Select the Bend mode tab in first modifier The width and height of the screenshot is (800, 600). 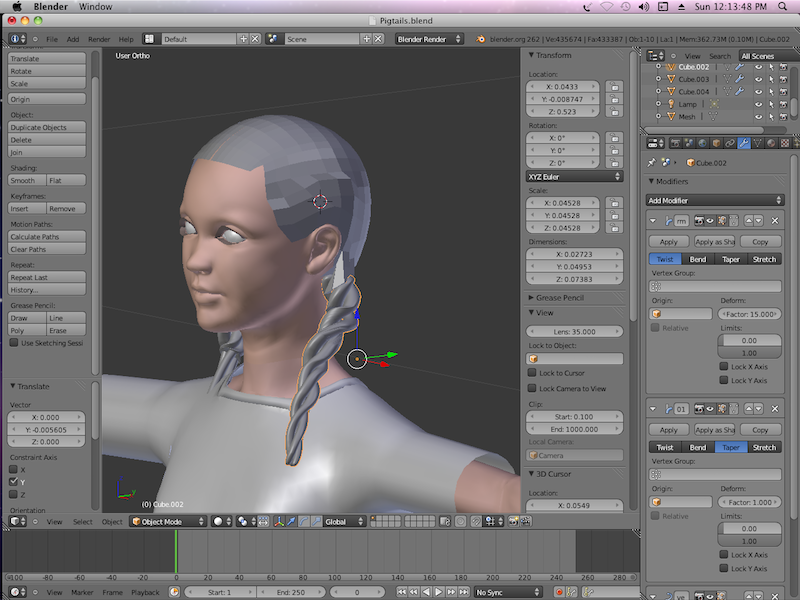698,259
